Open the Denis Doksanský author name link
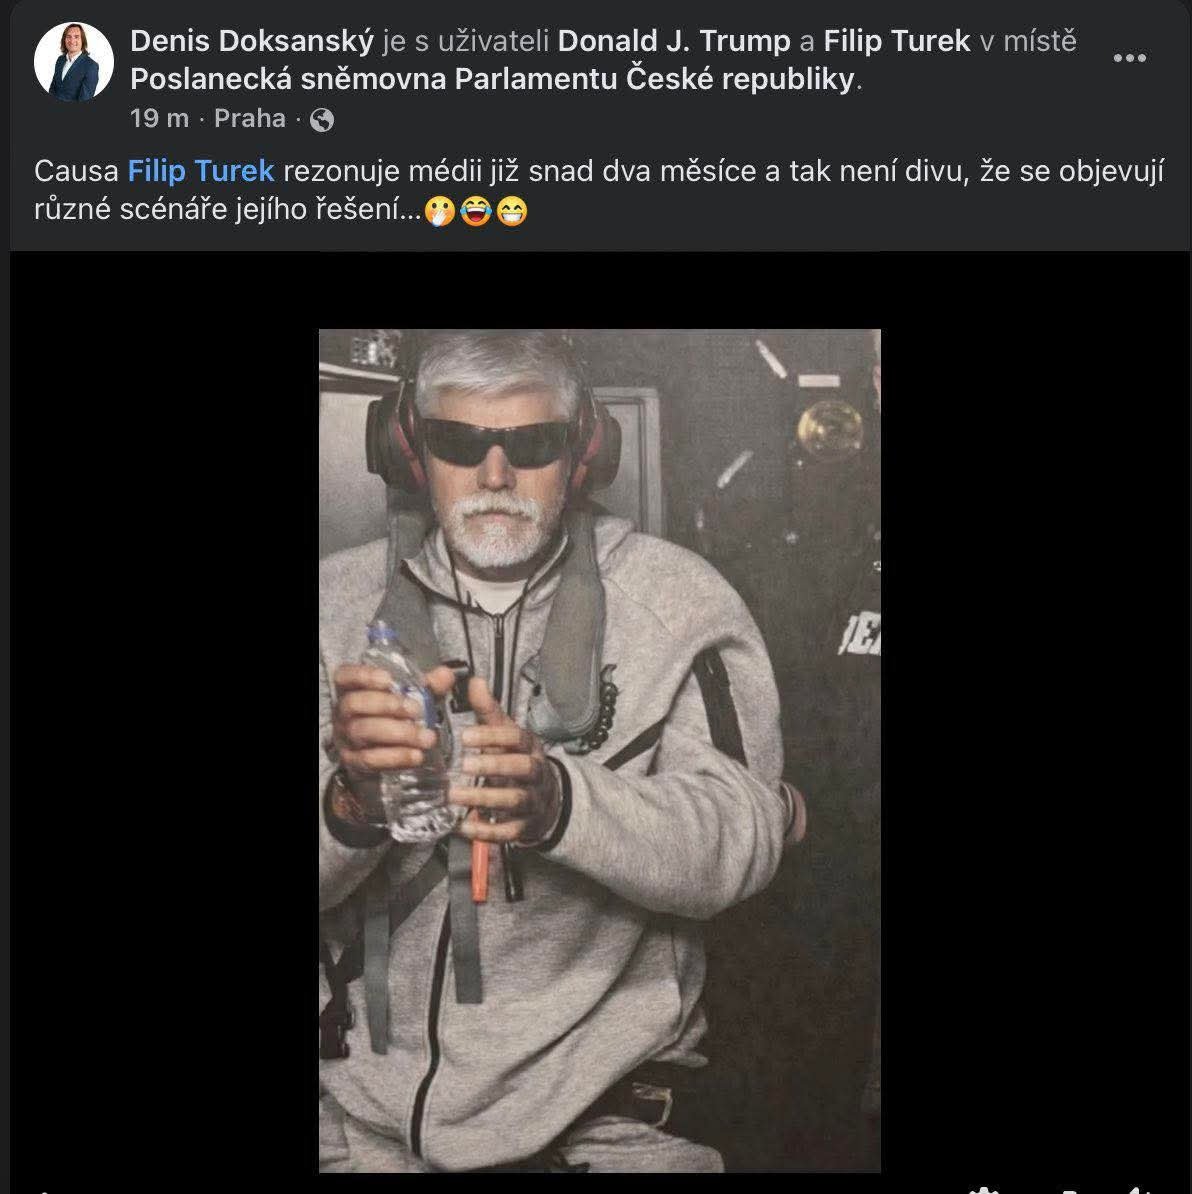Screen dimensions: 1192x1194 [252, 41]
